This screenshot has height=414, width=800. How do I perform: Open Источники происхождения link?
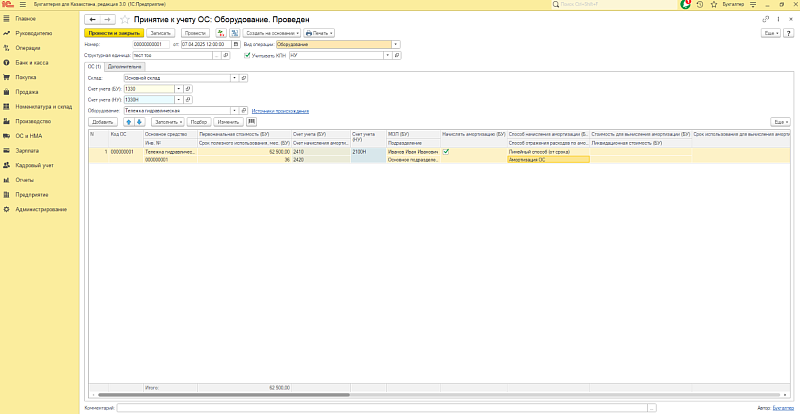point(280,111)
